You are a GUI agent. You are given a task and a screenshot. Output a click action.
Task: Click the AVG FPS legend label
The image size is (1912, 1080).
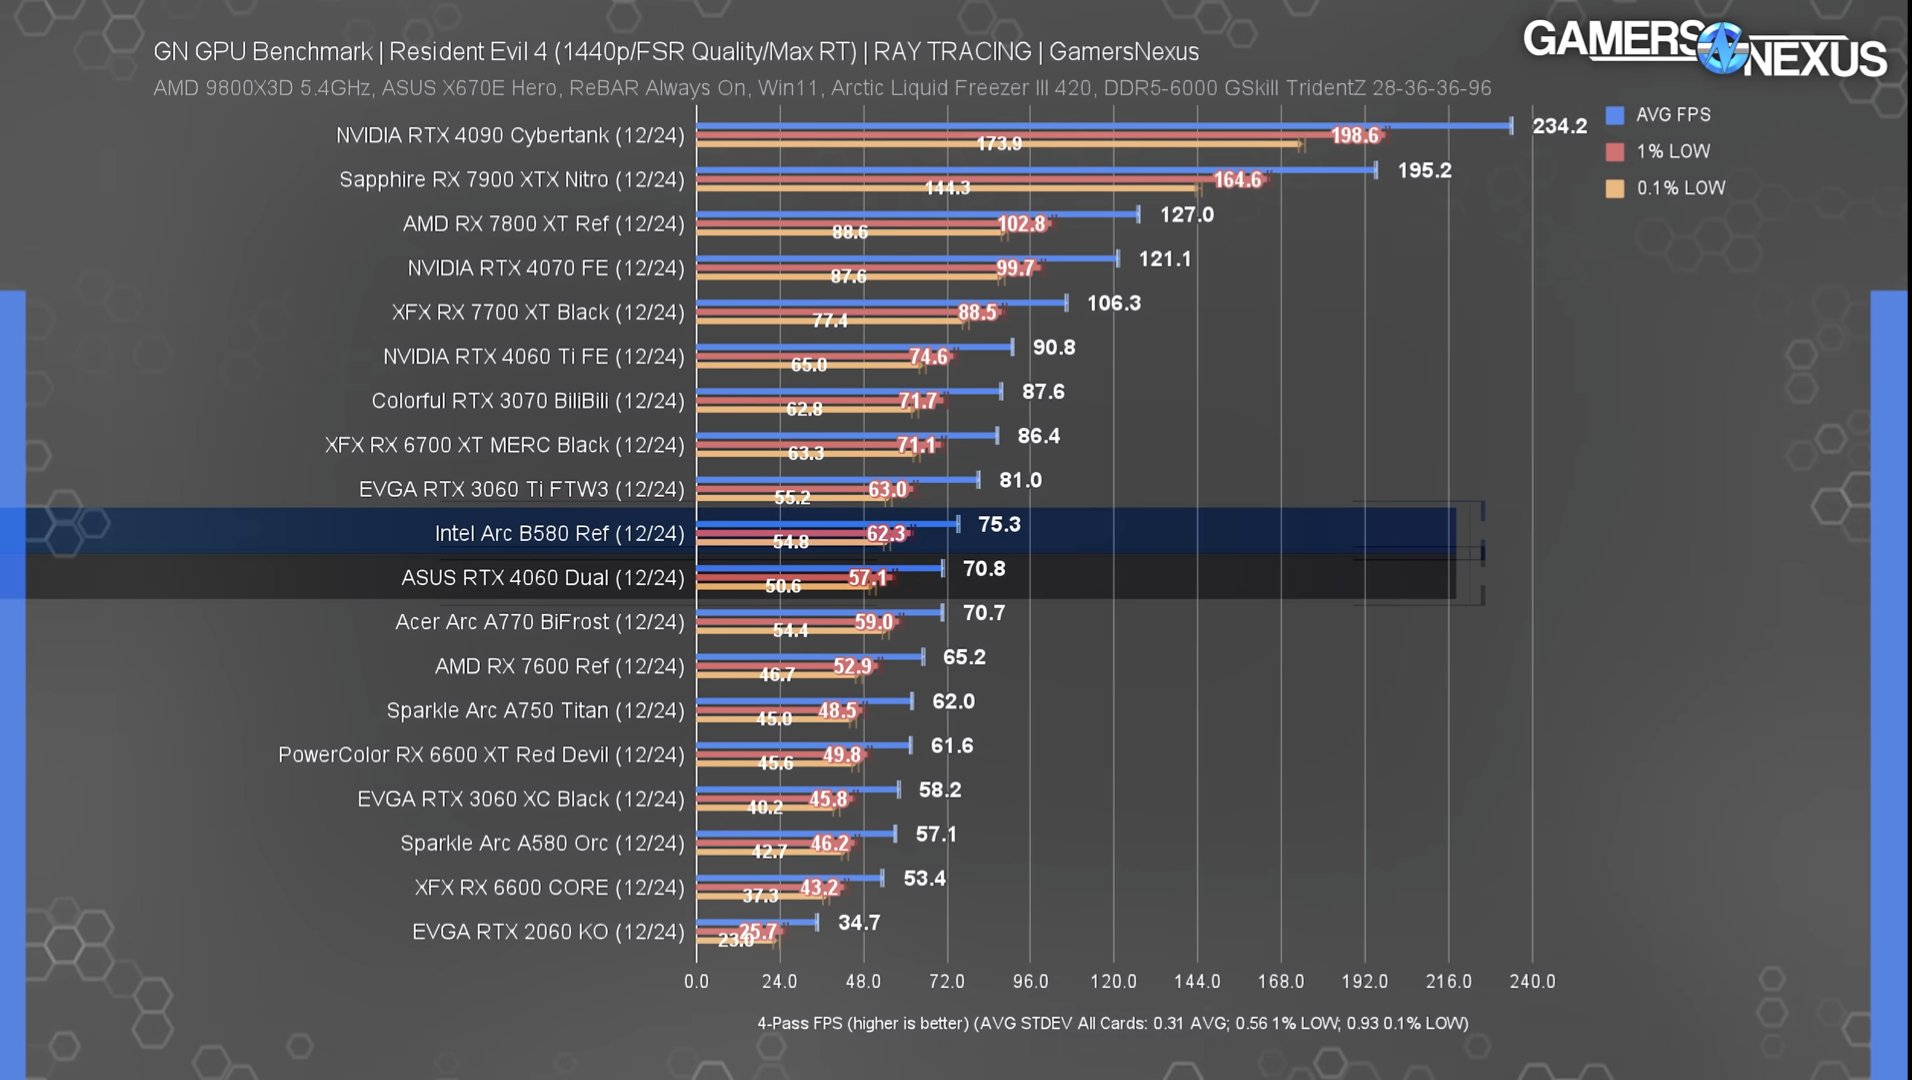[1673, 115]
